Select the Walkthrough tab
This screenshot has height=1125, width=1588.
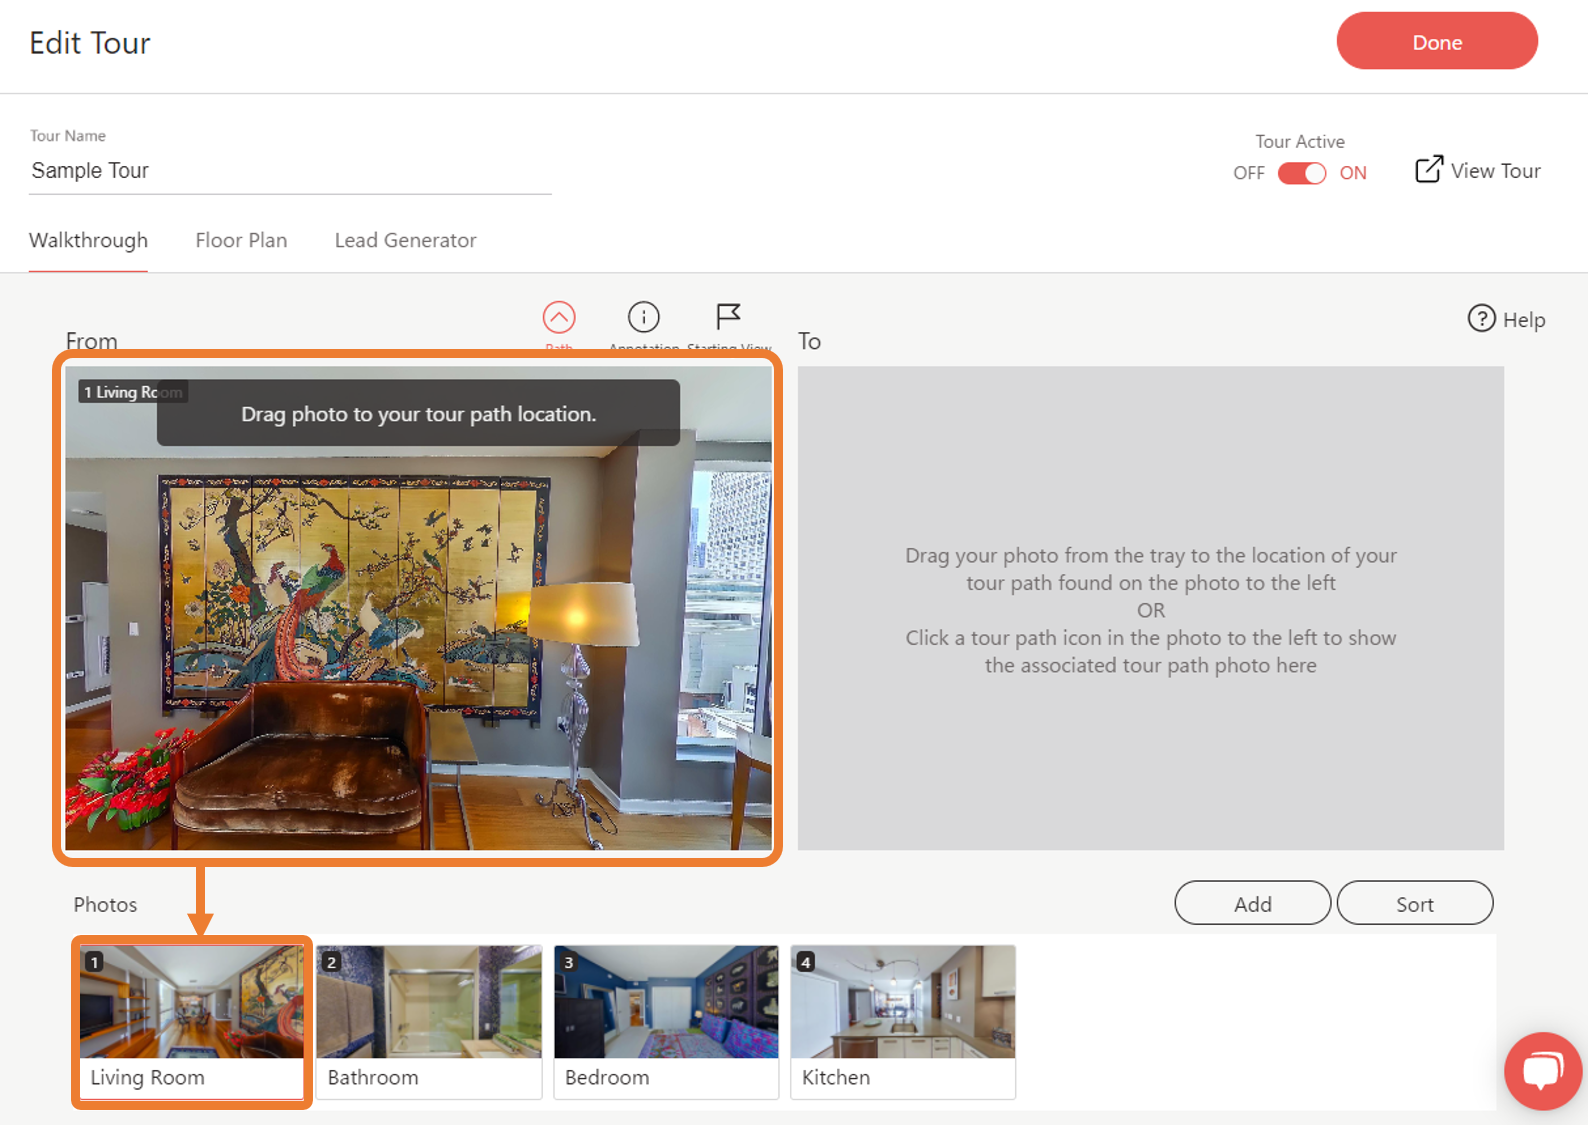(x=88, y=240)
